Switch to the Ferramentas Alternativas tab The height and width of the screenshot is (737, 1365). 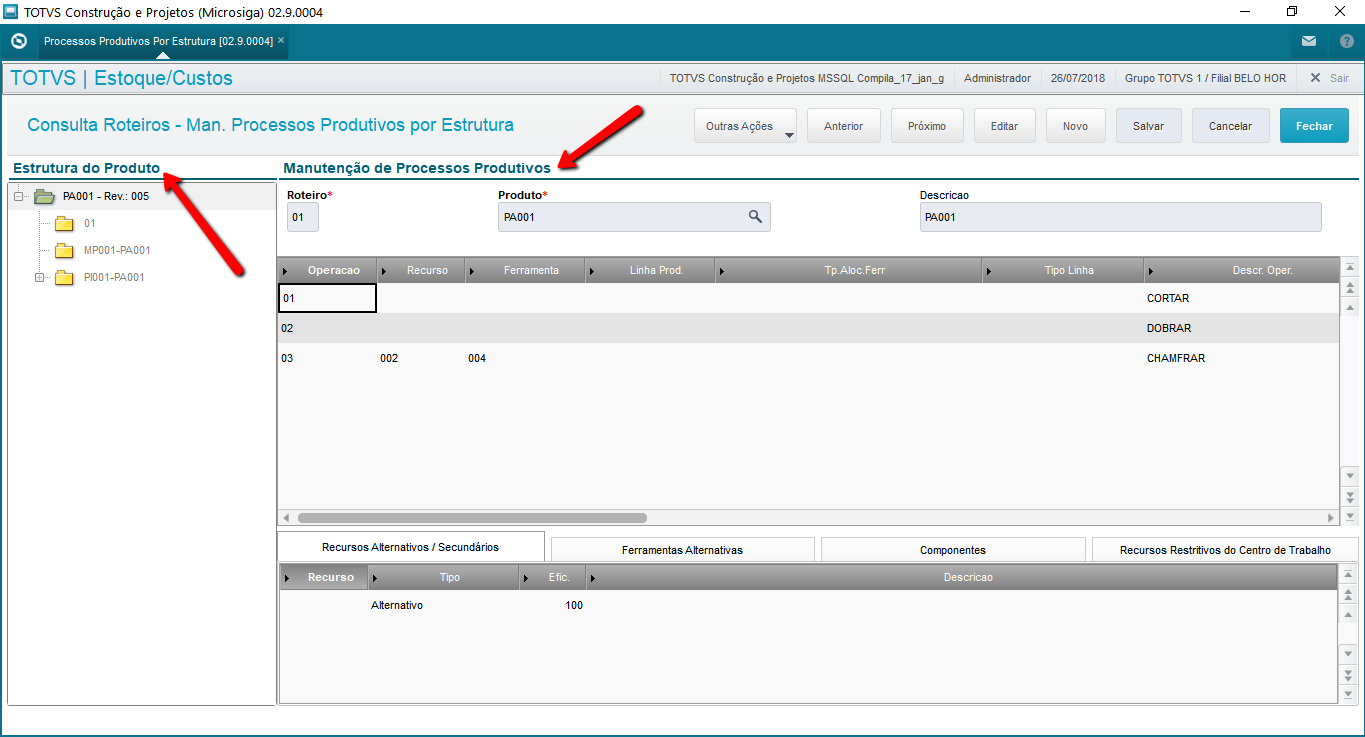pyautogui.click(x=682, y=550)
